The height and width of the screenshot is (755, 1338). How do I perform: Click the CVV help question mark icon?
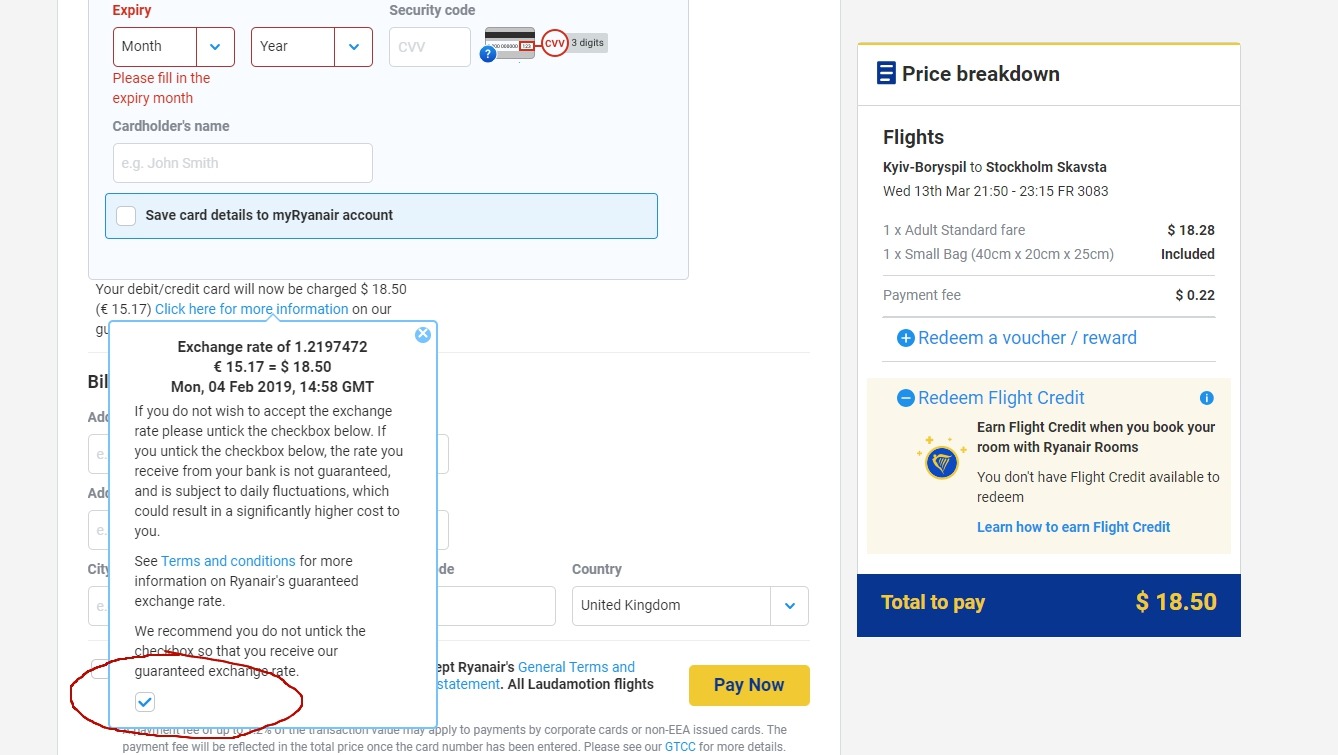488,54
